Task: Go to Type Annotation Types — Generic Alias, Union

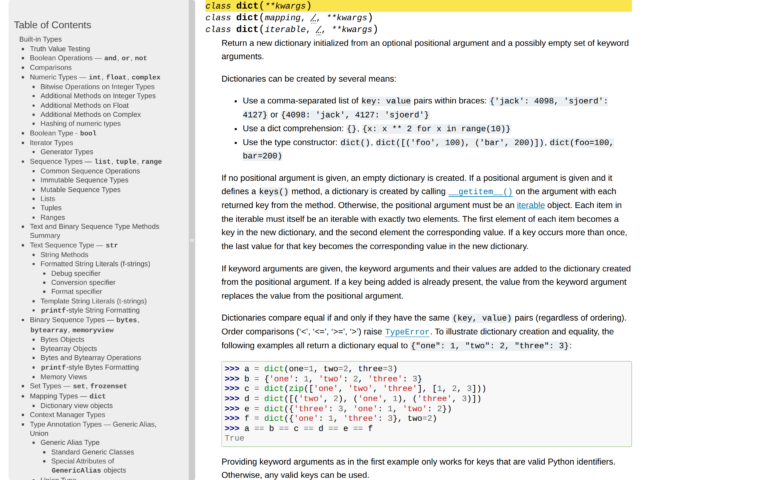Action: pos(93,429)
